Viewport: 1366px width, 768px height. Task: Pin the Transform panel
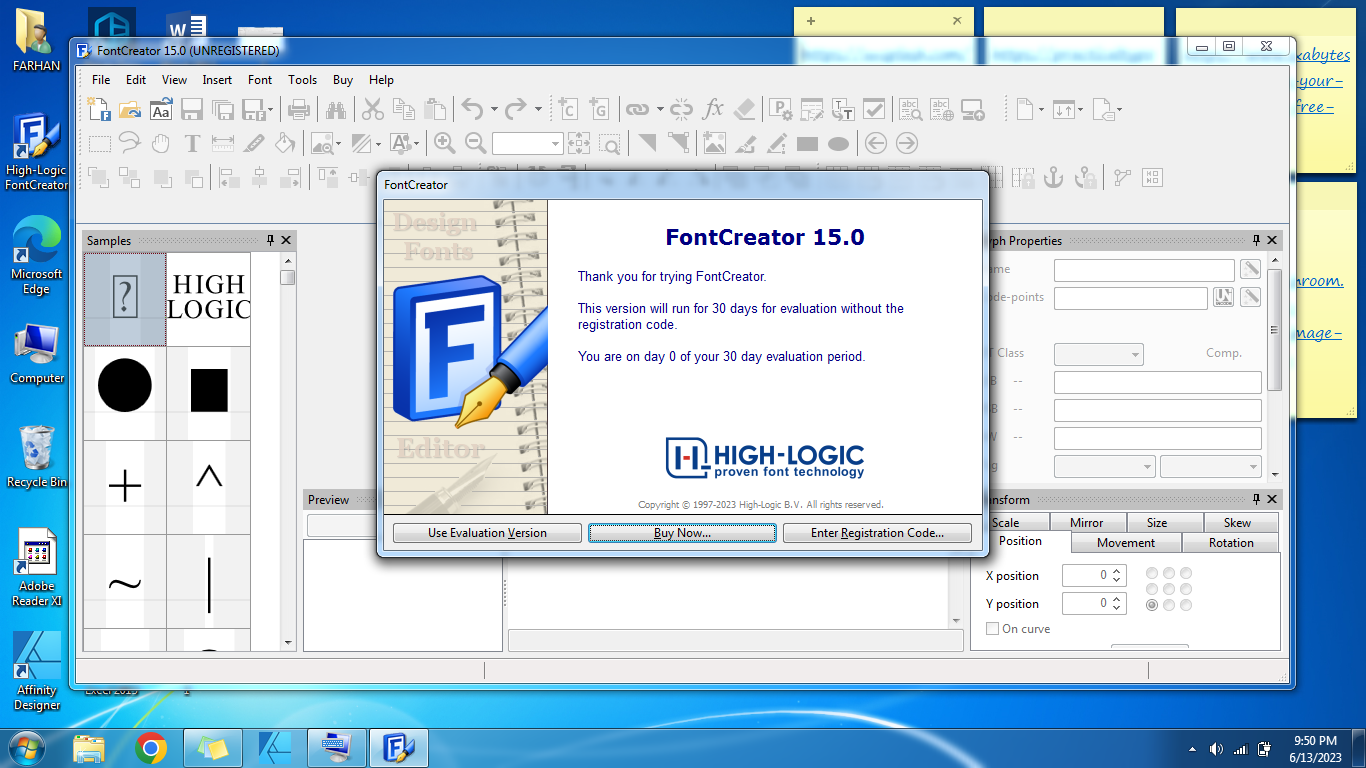[1257, 499]
